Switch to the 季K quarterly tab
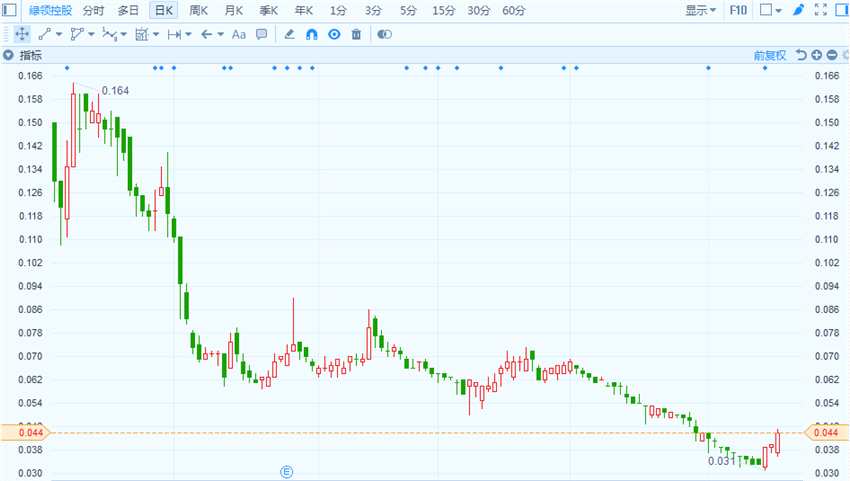850x481 pixels. point(269,10)
